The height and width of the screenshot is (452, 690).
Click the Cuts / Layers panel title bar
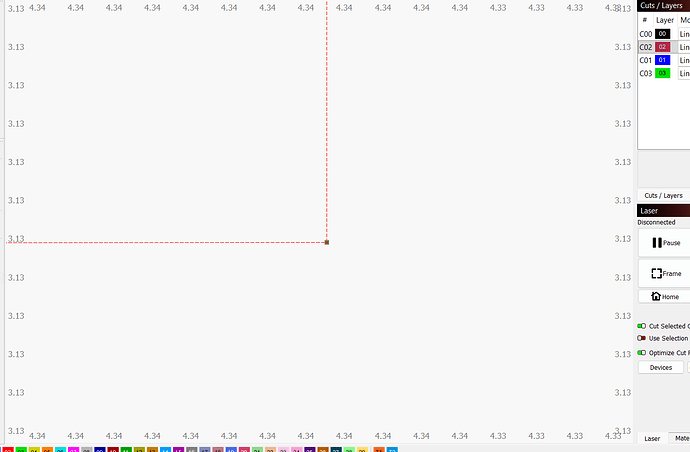[664, 5]
